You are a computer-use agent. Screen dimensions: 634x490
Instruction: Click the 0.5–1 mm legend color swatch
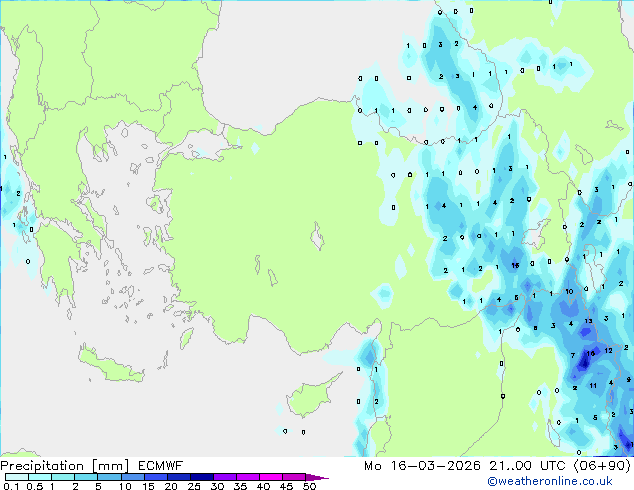(x=40, y=477)
